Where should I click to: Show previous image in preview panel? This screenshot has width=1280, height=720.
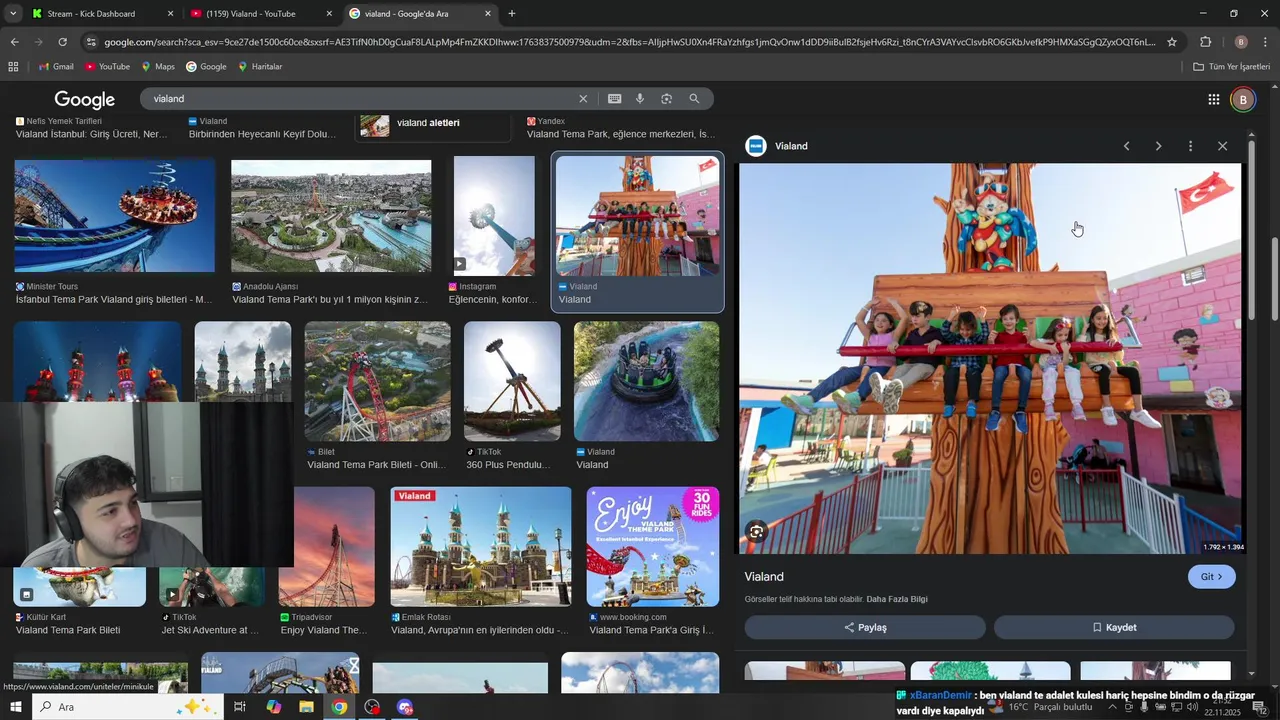click(1126, 146)
